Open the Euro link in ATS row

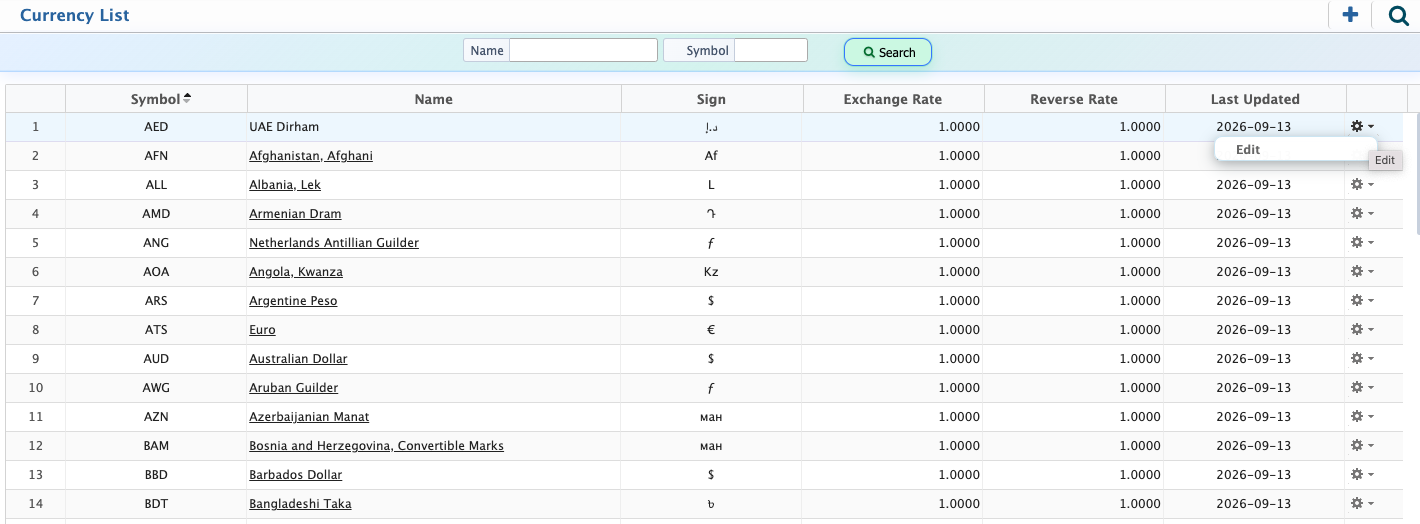coord(262,330)
